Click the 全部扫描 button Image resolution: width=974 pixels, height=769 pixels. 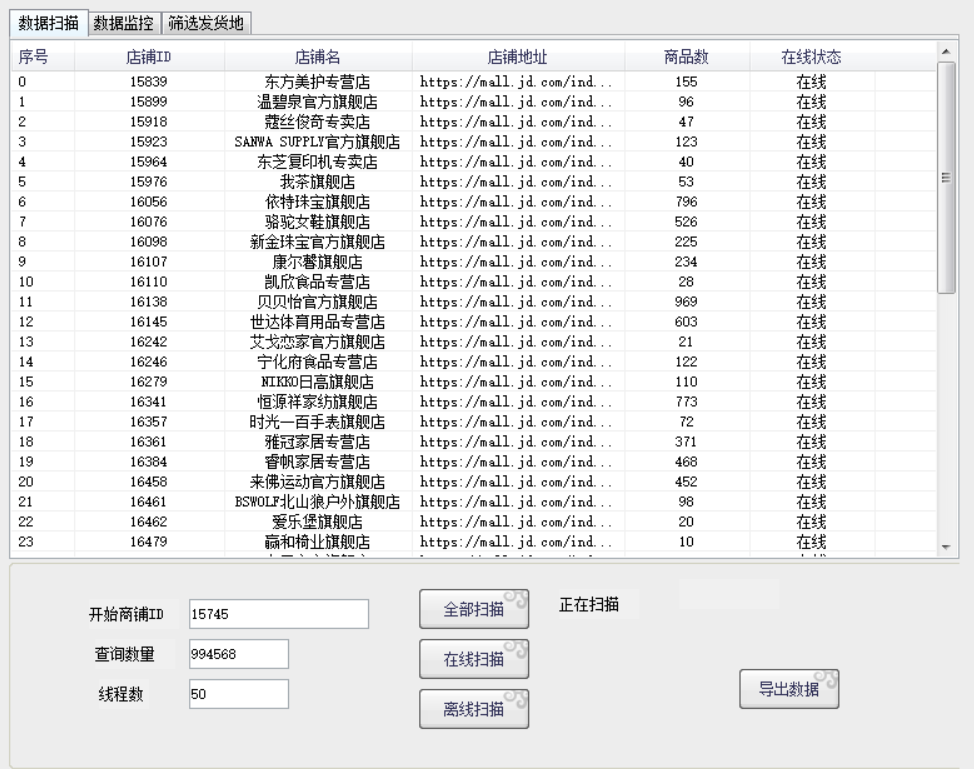(473, 611)
